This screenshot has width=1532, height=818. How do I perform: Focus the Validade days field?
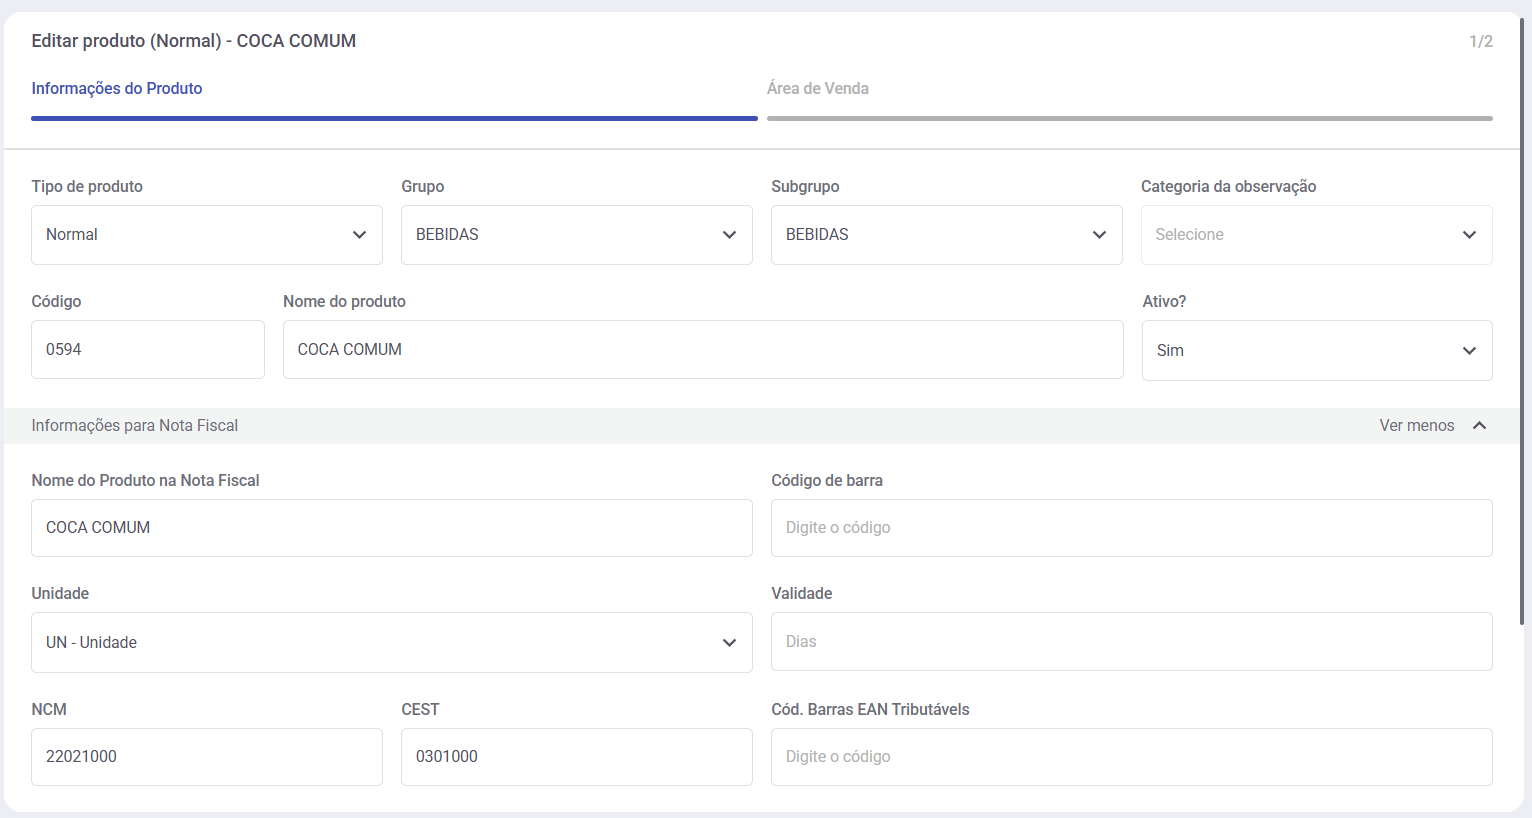1132,641
